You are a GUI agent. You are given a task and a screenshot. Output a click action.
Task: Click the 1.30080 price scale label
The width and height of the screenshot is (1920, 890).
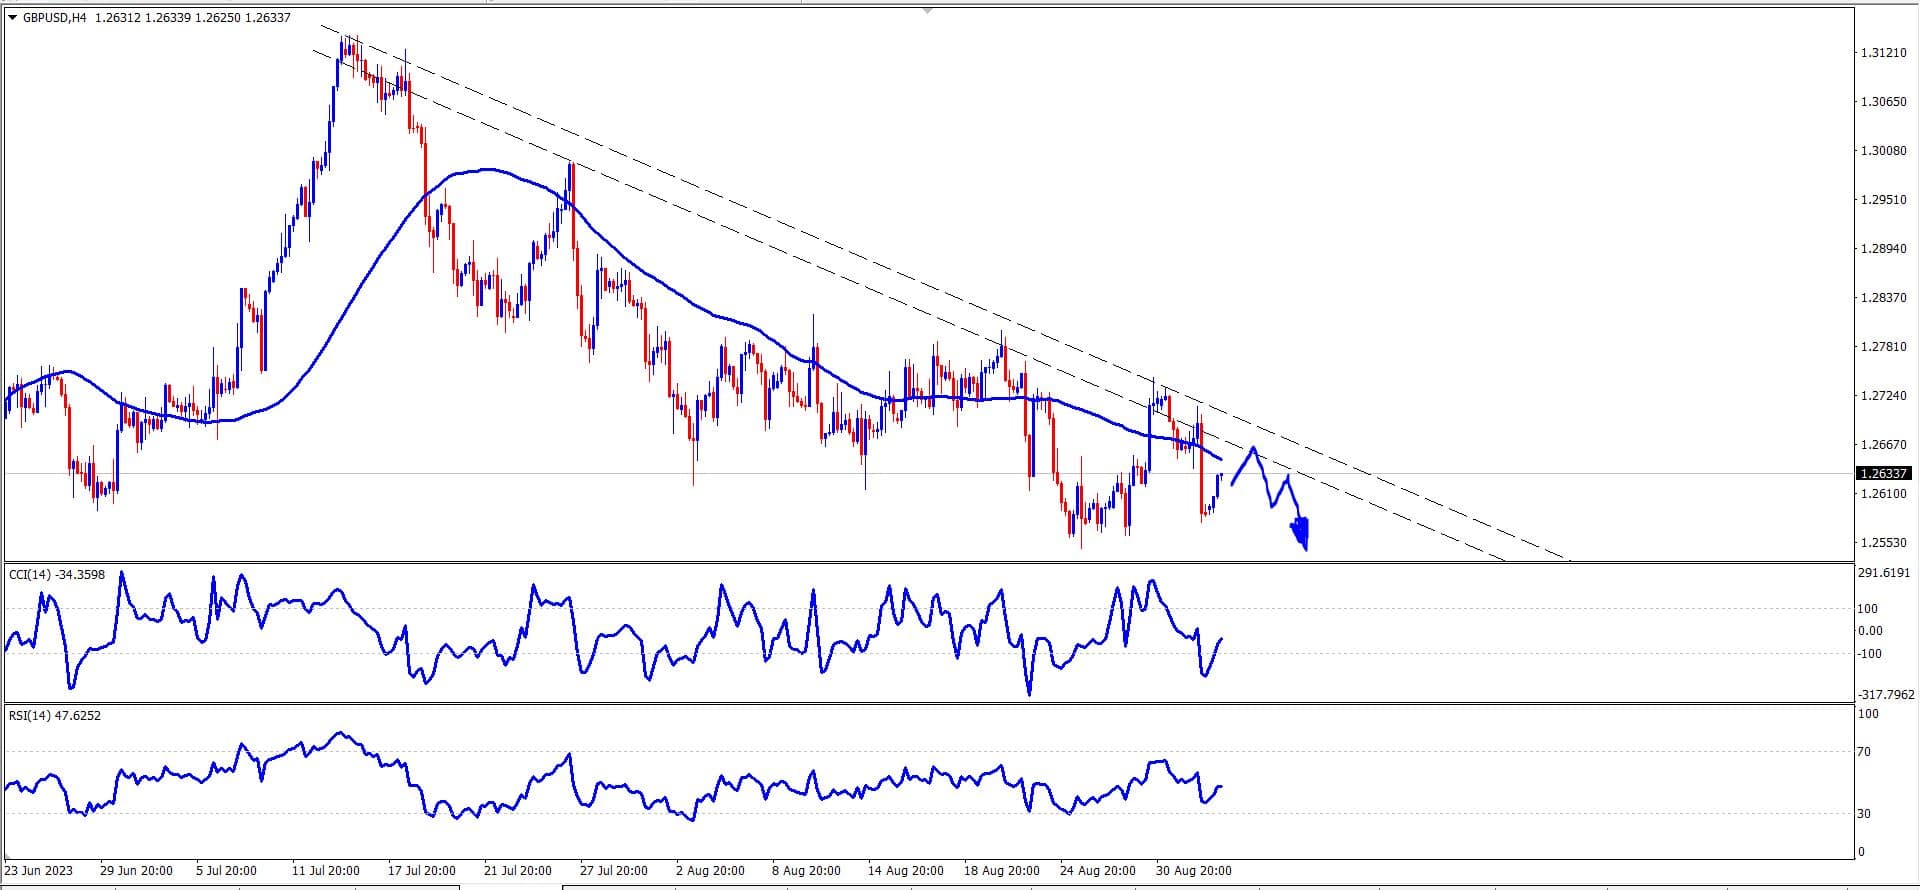click(1883, 150)
